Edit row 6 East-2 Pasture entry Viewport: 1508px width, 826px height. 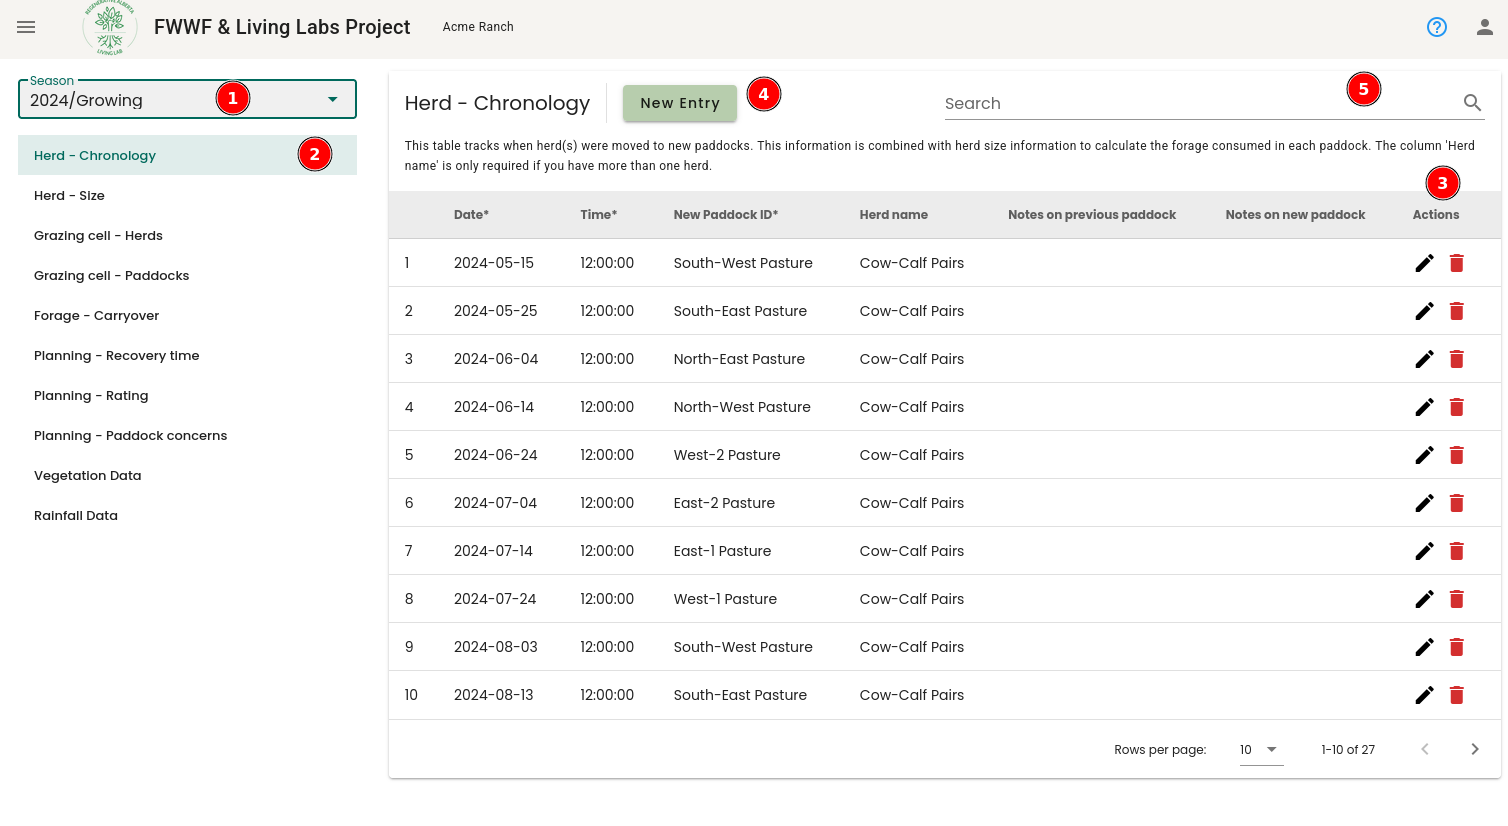click(x=1425, y=503)
